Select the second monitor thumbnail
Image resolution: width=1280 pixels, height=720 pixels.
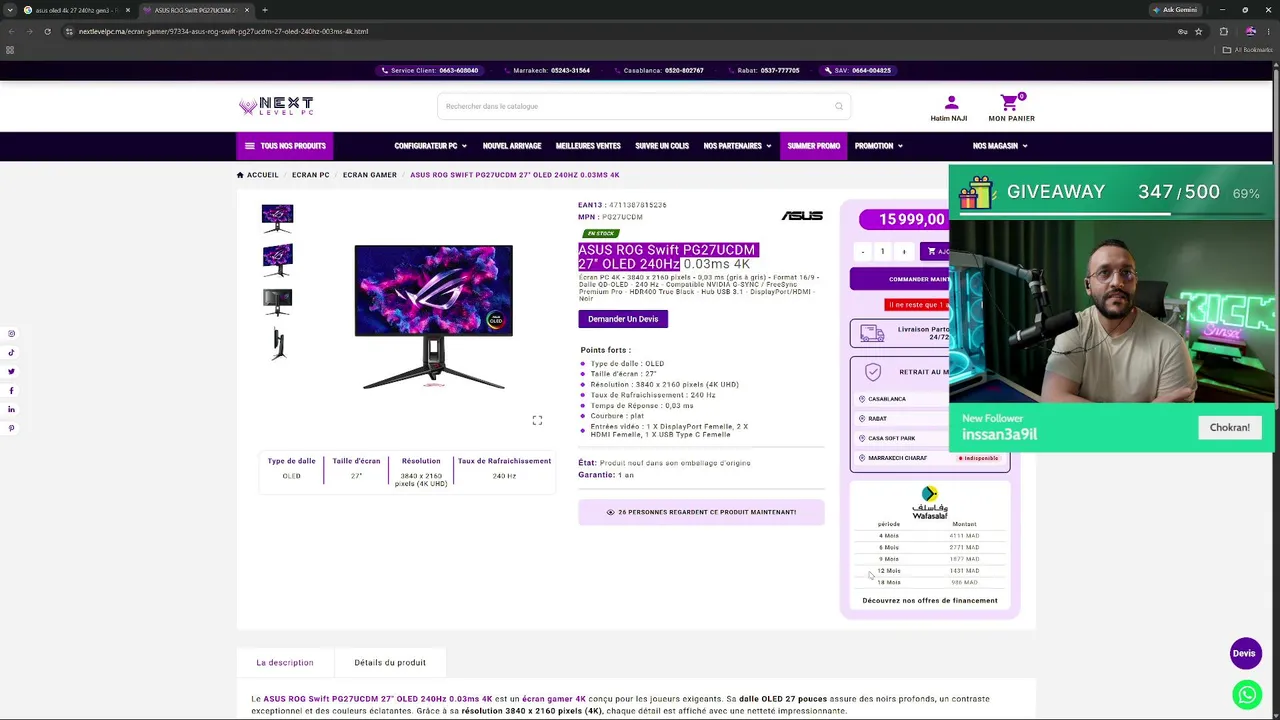277,260
